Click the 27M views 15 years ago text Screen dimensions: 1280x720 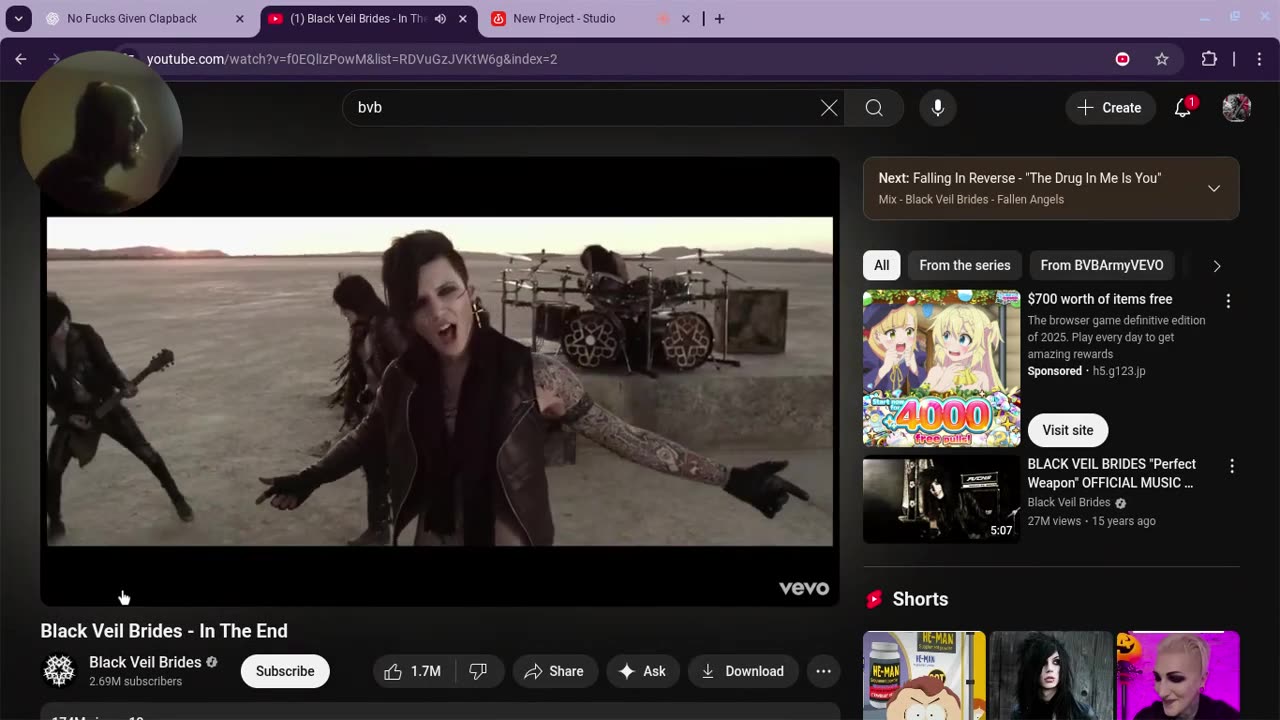pos(1091,521)
